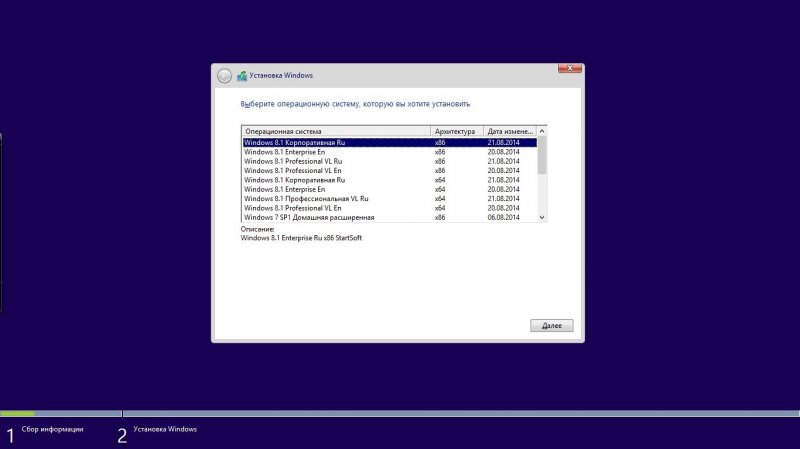The height and width of the screenshot is (449, 800).
Task: Close the Установка Windows dialog
Action: pos(569,68)
